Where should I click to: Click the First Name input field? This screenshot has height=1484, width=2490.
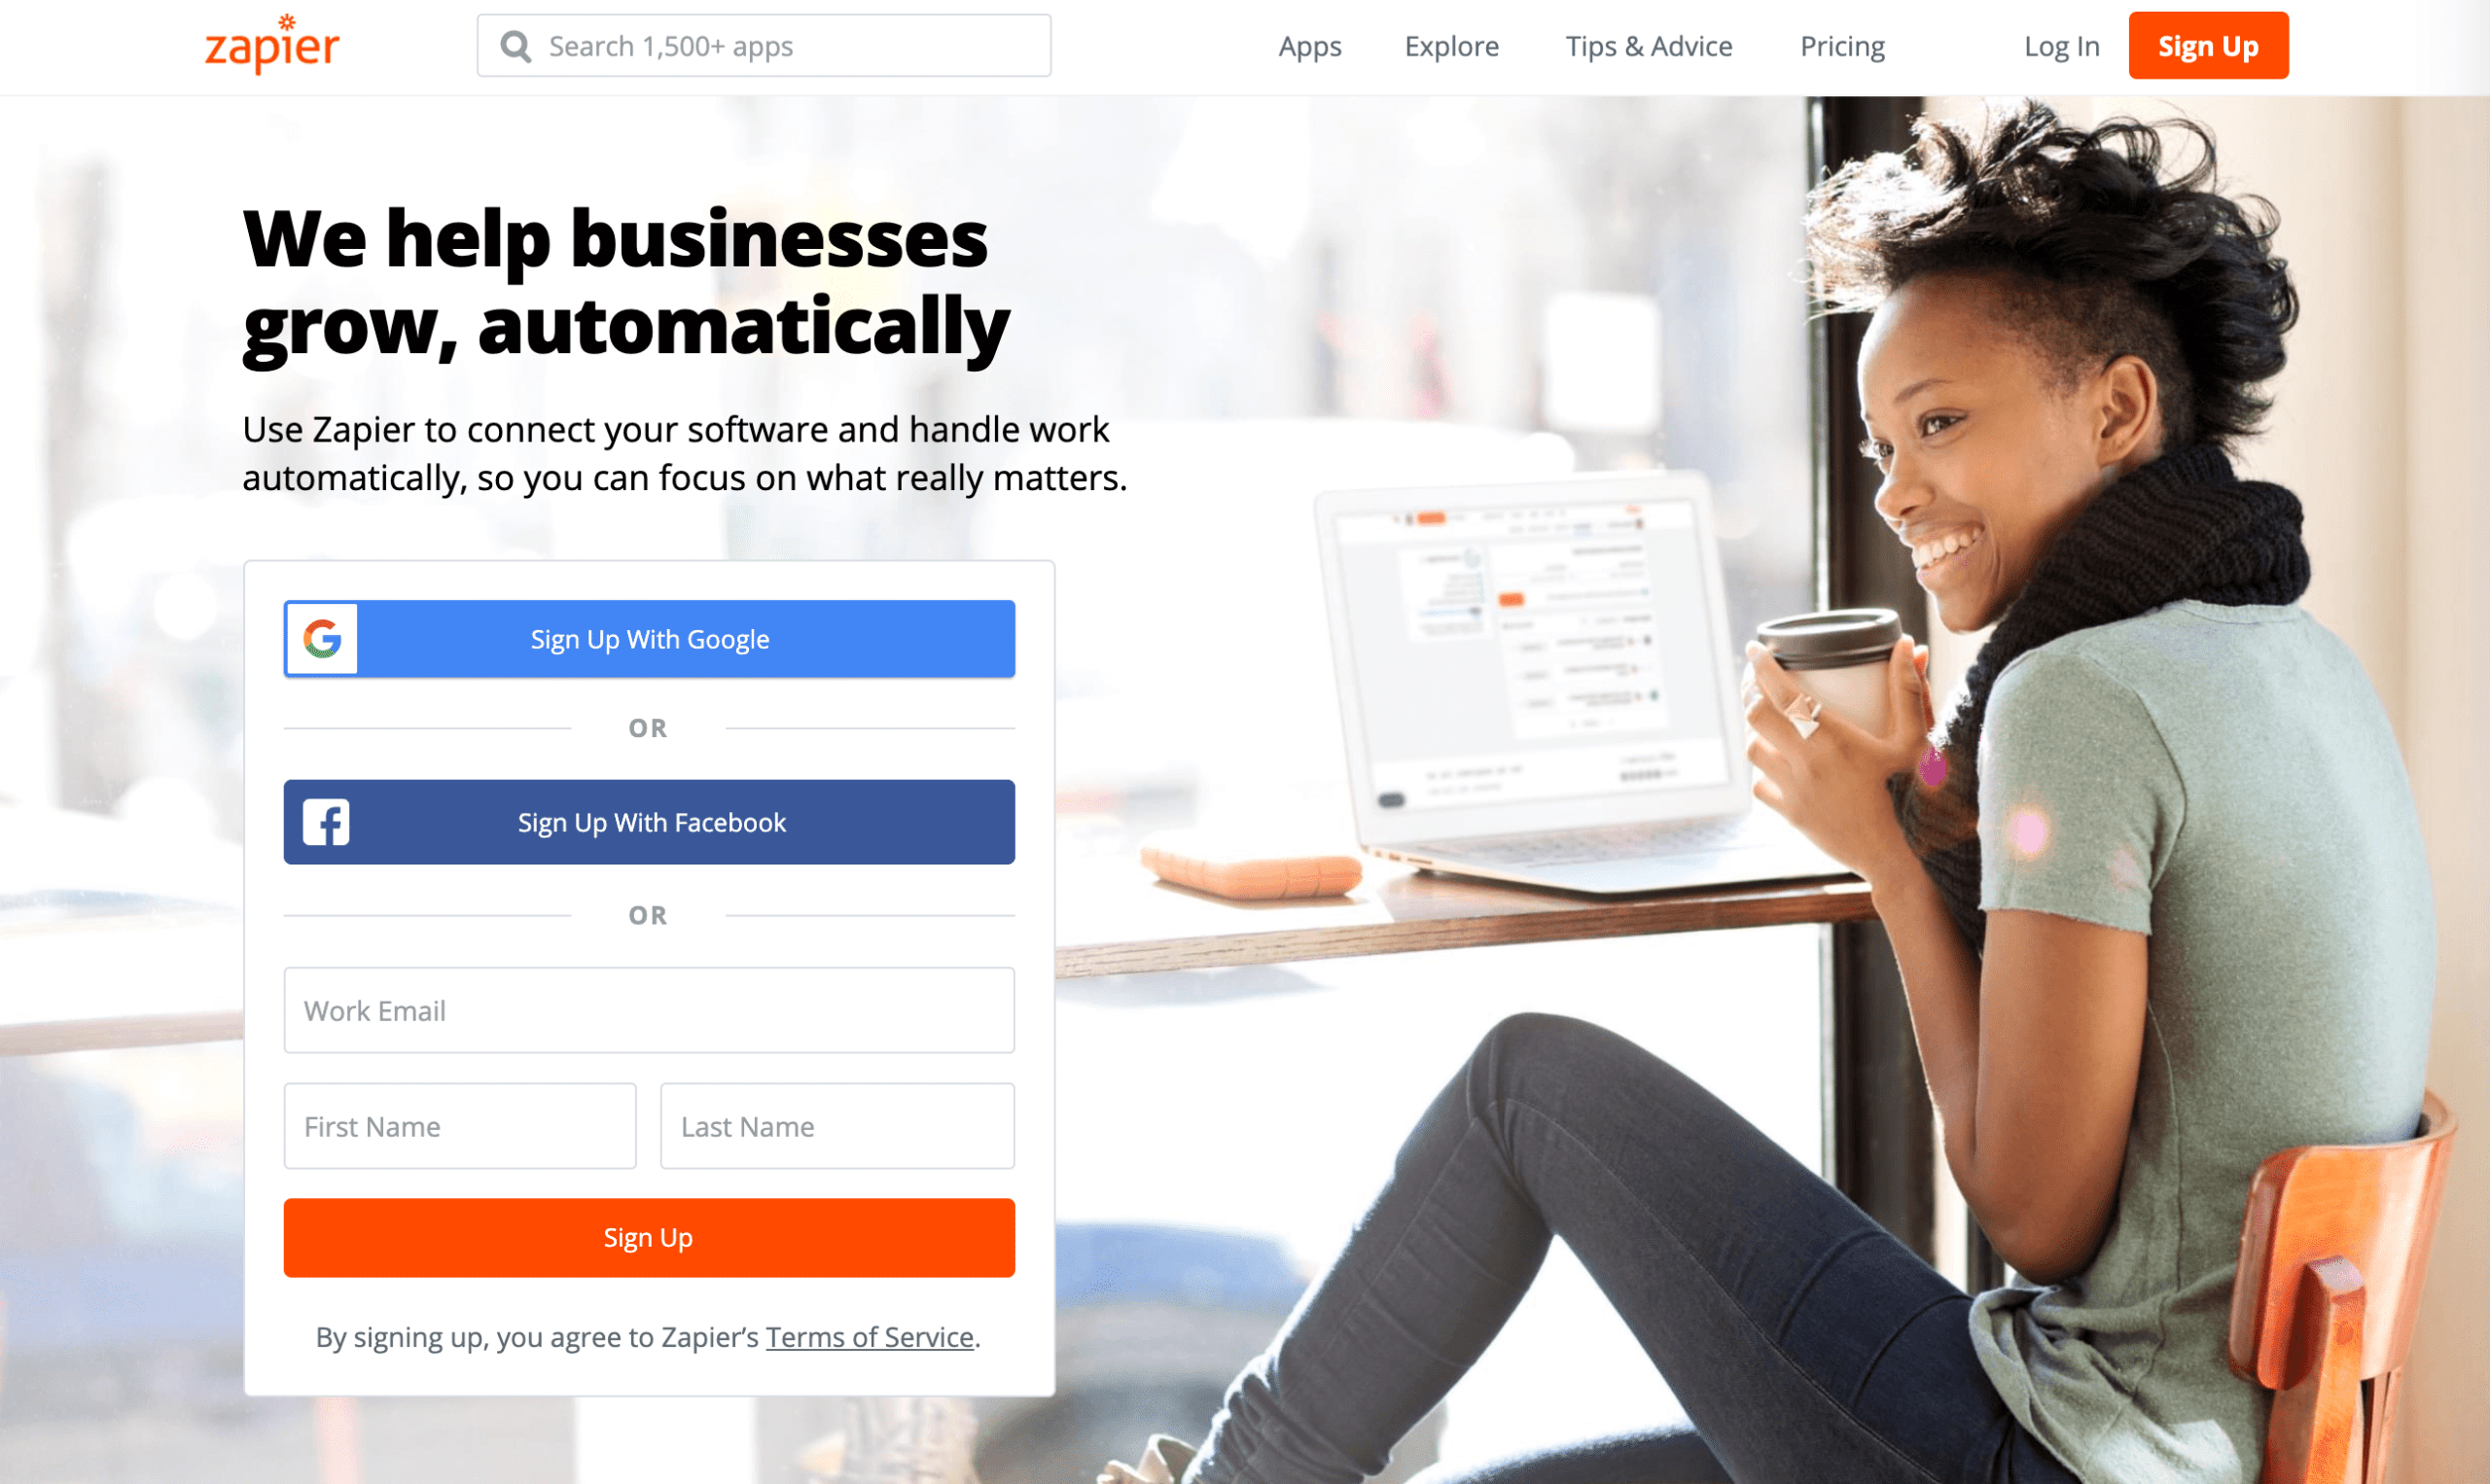tap(461, 1123)
